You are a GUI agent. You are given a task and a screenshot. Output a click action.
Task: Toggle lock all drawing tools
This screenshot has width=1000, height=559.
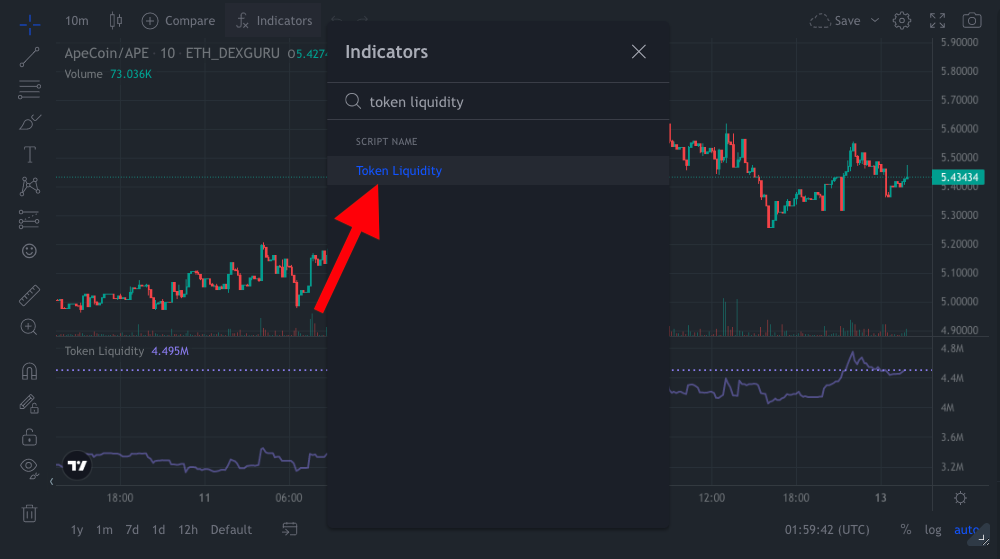coord(30,437)
